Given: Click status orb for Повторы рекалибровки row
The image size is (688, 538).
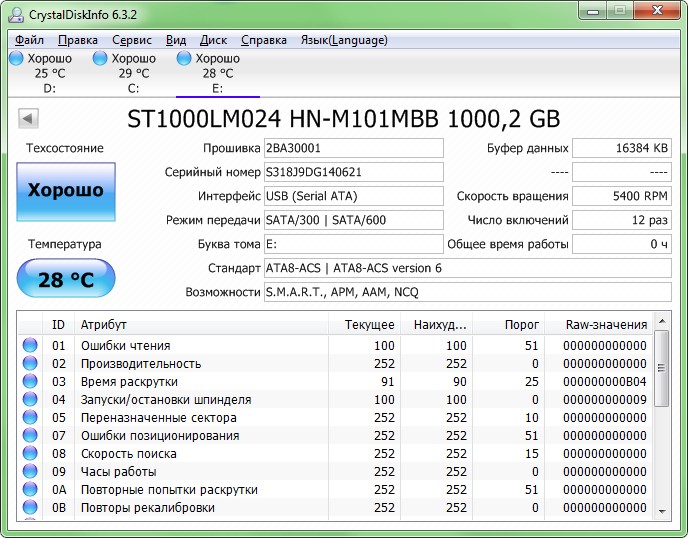Looking at the screenshot, I should coord(30,507).
